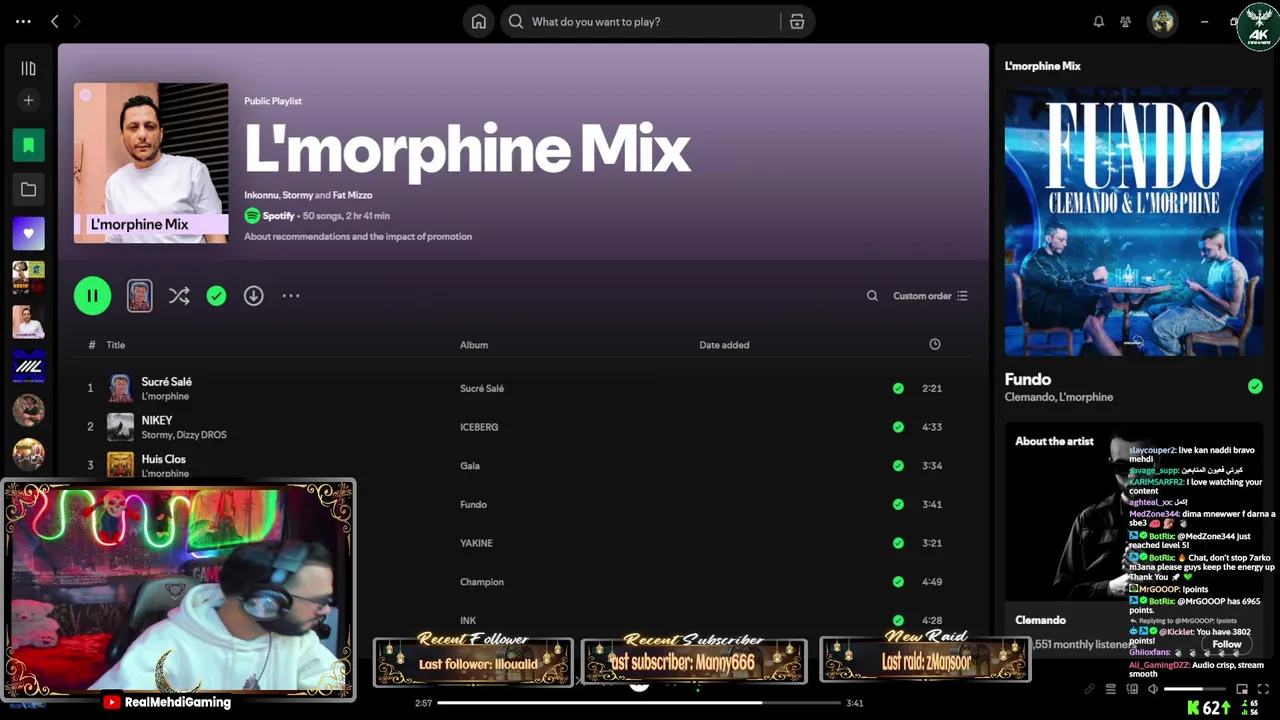The width and height of the screenshot is (1280, 720).
Task: Sort by duration clock column
Action: (x=935, y=344)
